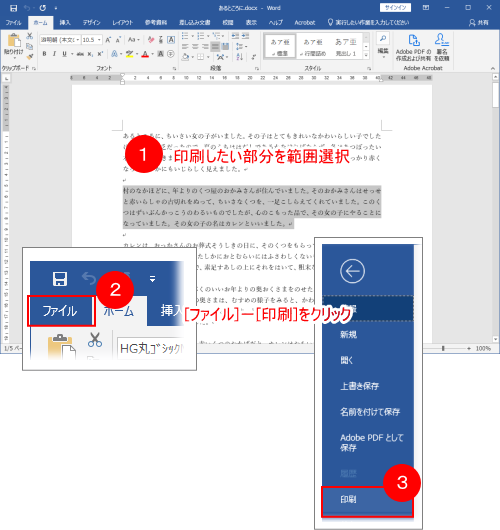Open the 挿入 ribbon tab
Viewport: 500px width, 530px height.
pyautogui.click(x=65, y=23)
